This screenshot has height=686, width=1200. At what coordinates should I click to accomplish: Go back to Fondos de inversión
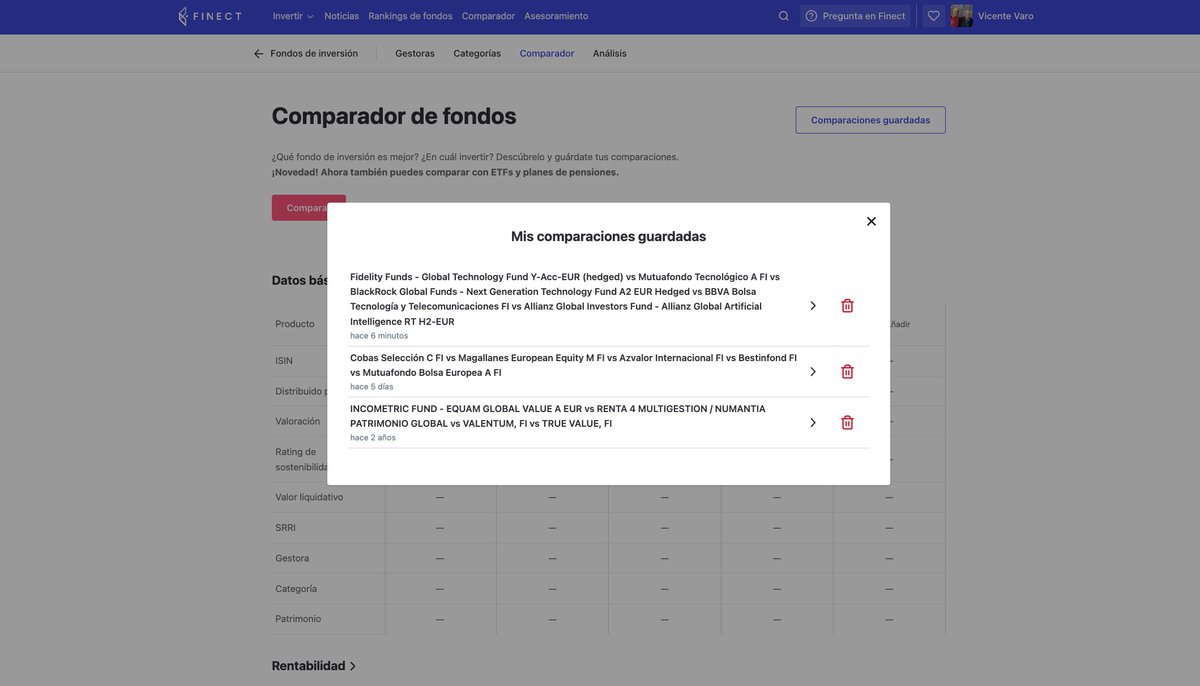(305, 54)
